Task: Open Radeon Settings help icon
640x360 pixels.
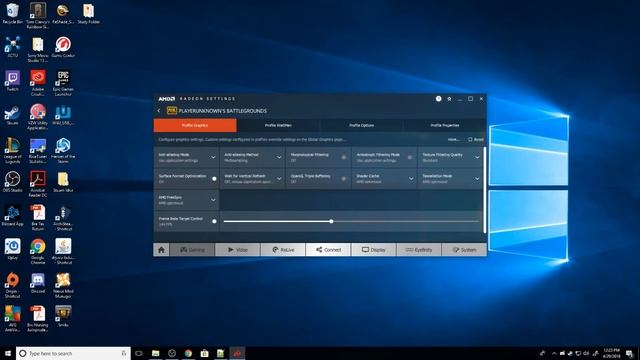Action: (x=438, y=99)
